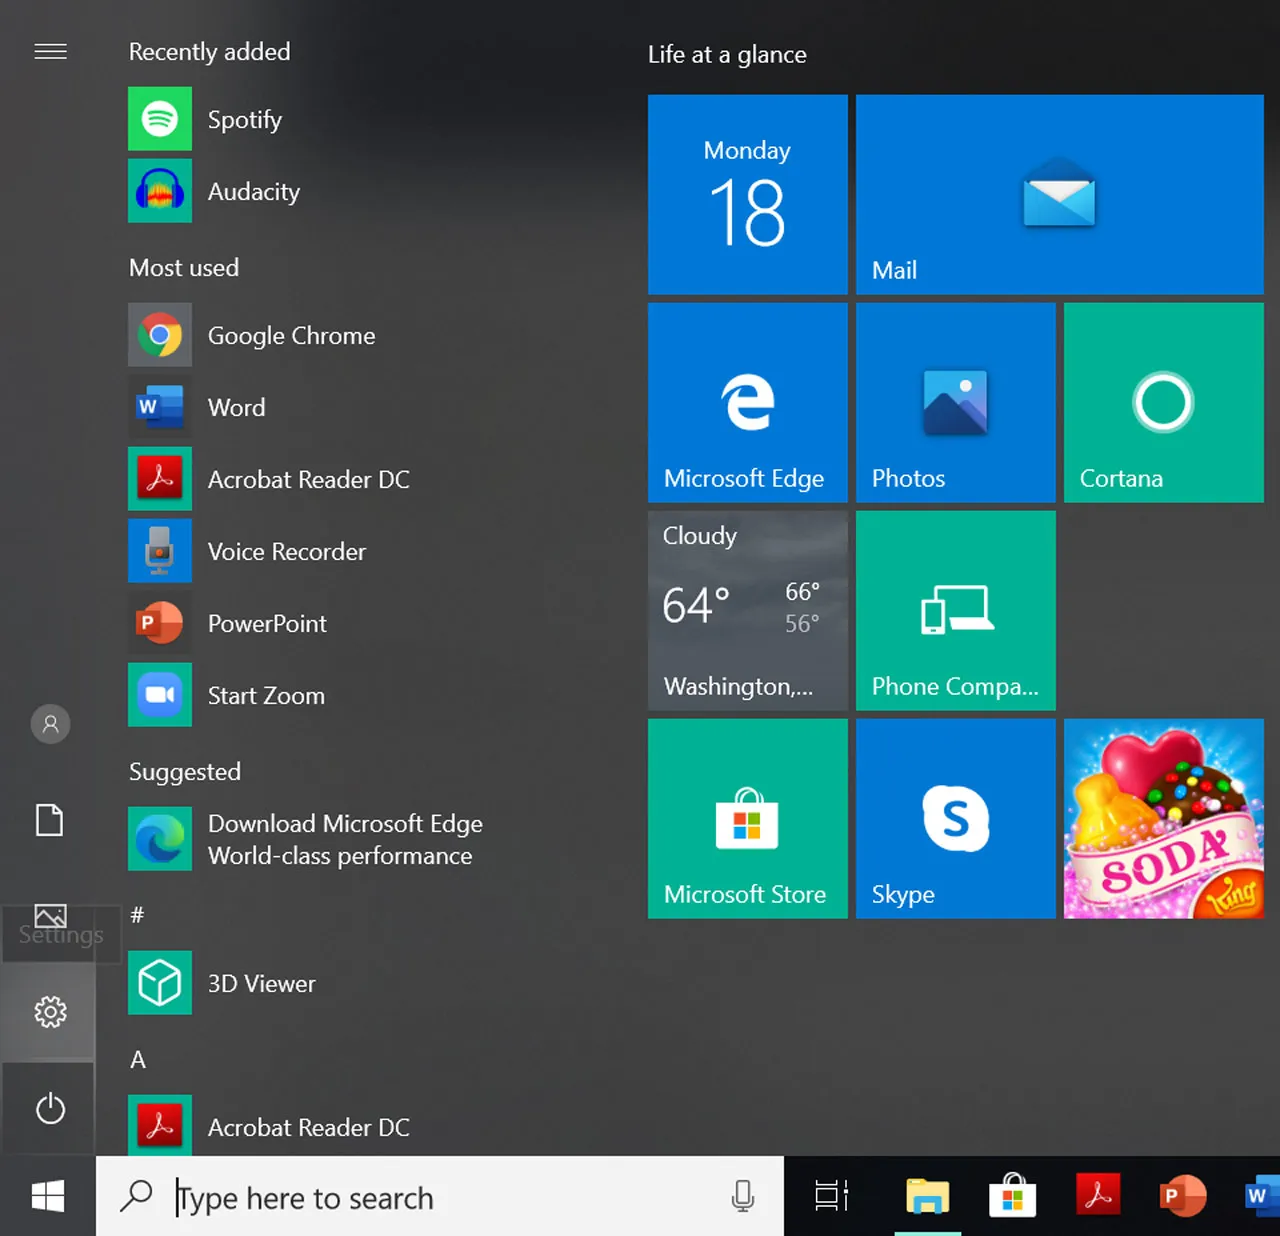
Task: Open Task View on the taskbar
Action: click(831, 1196)
